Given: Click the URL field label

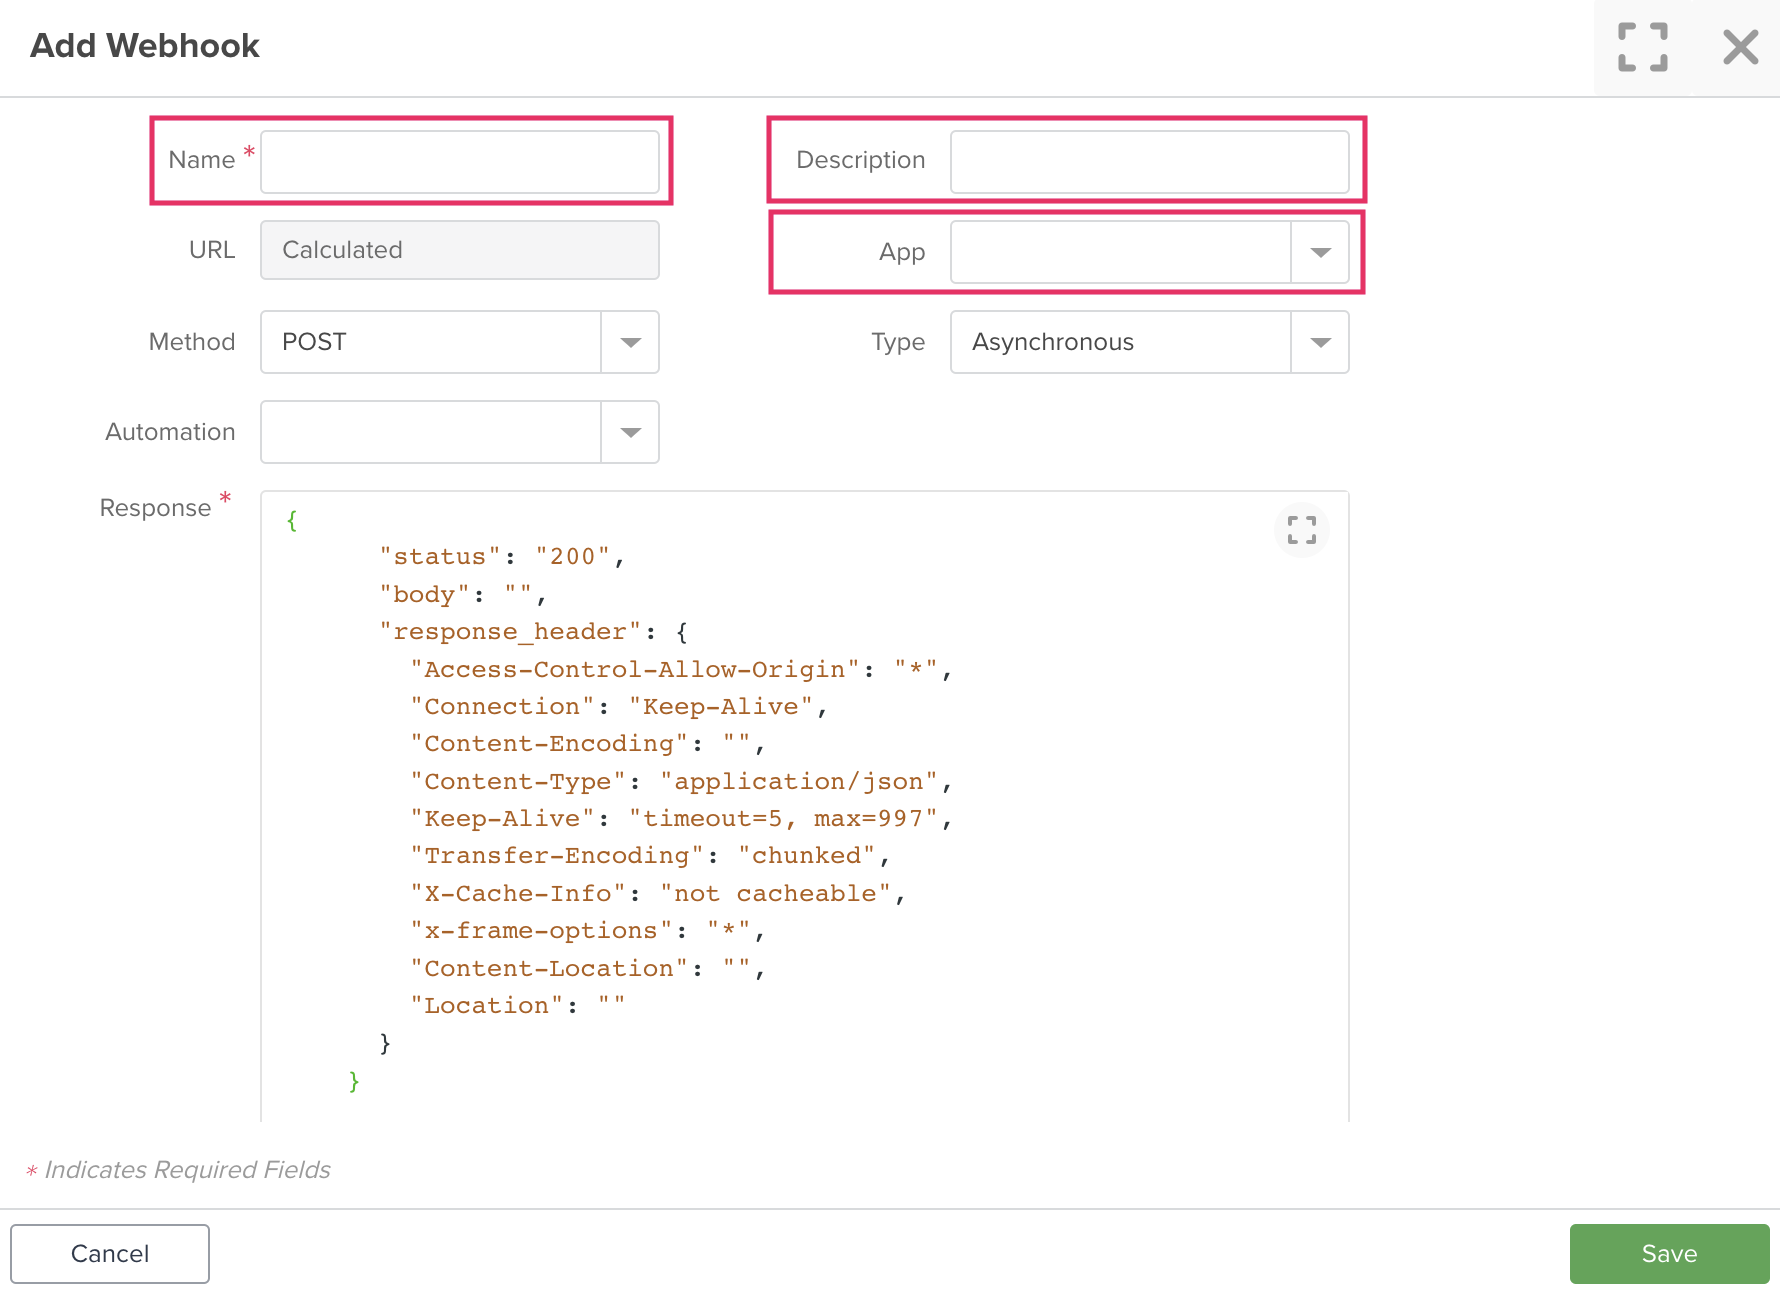Looking at the screenshot, I should pyautogui.click(x=212, y=250).
